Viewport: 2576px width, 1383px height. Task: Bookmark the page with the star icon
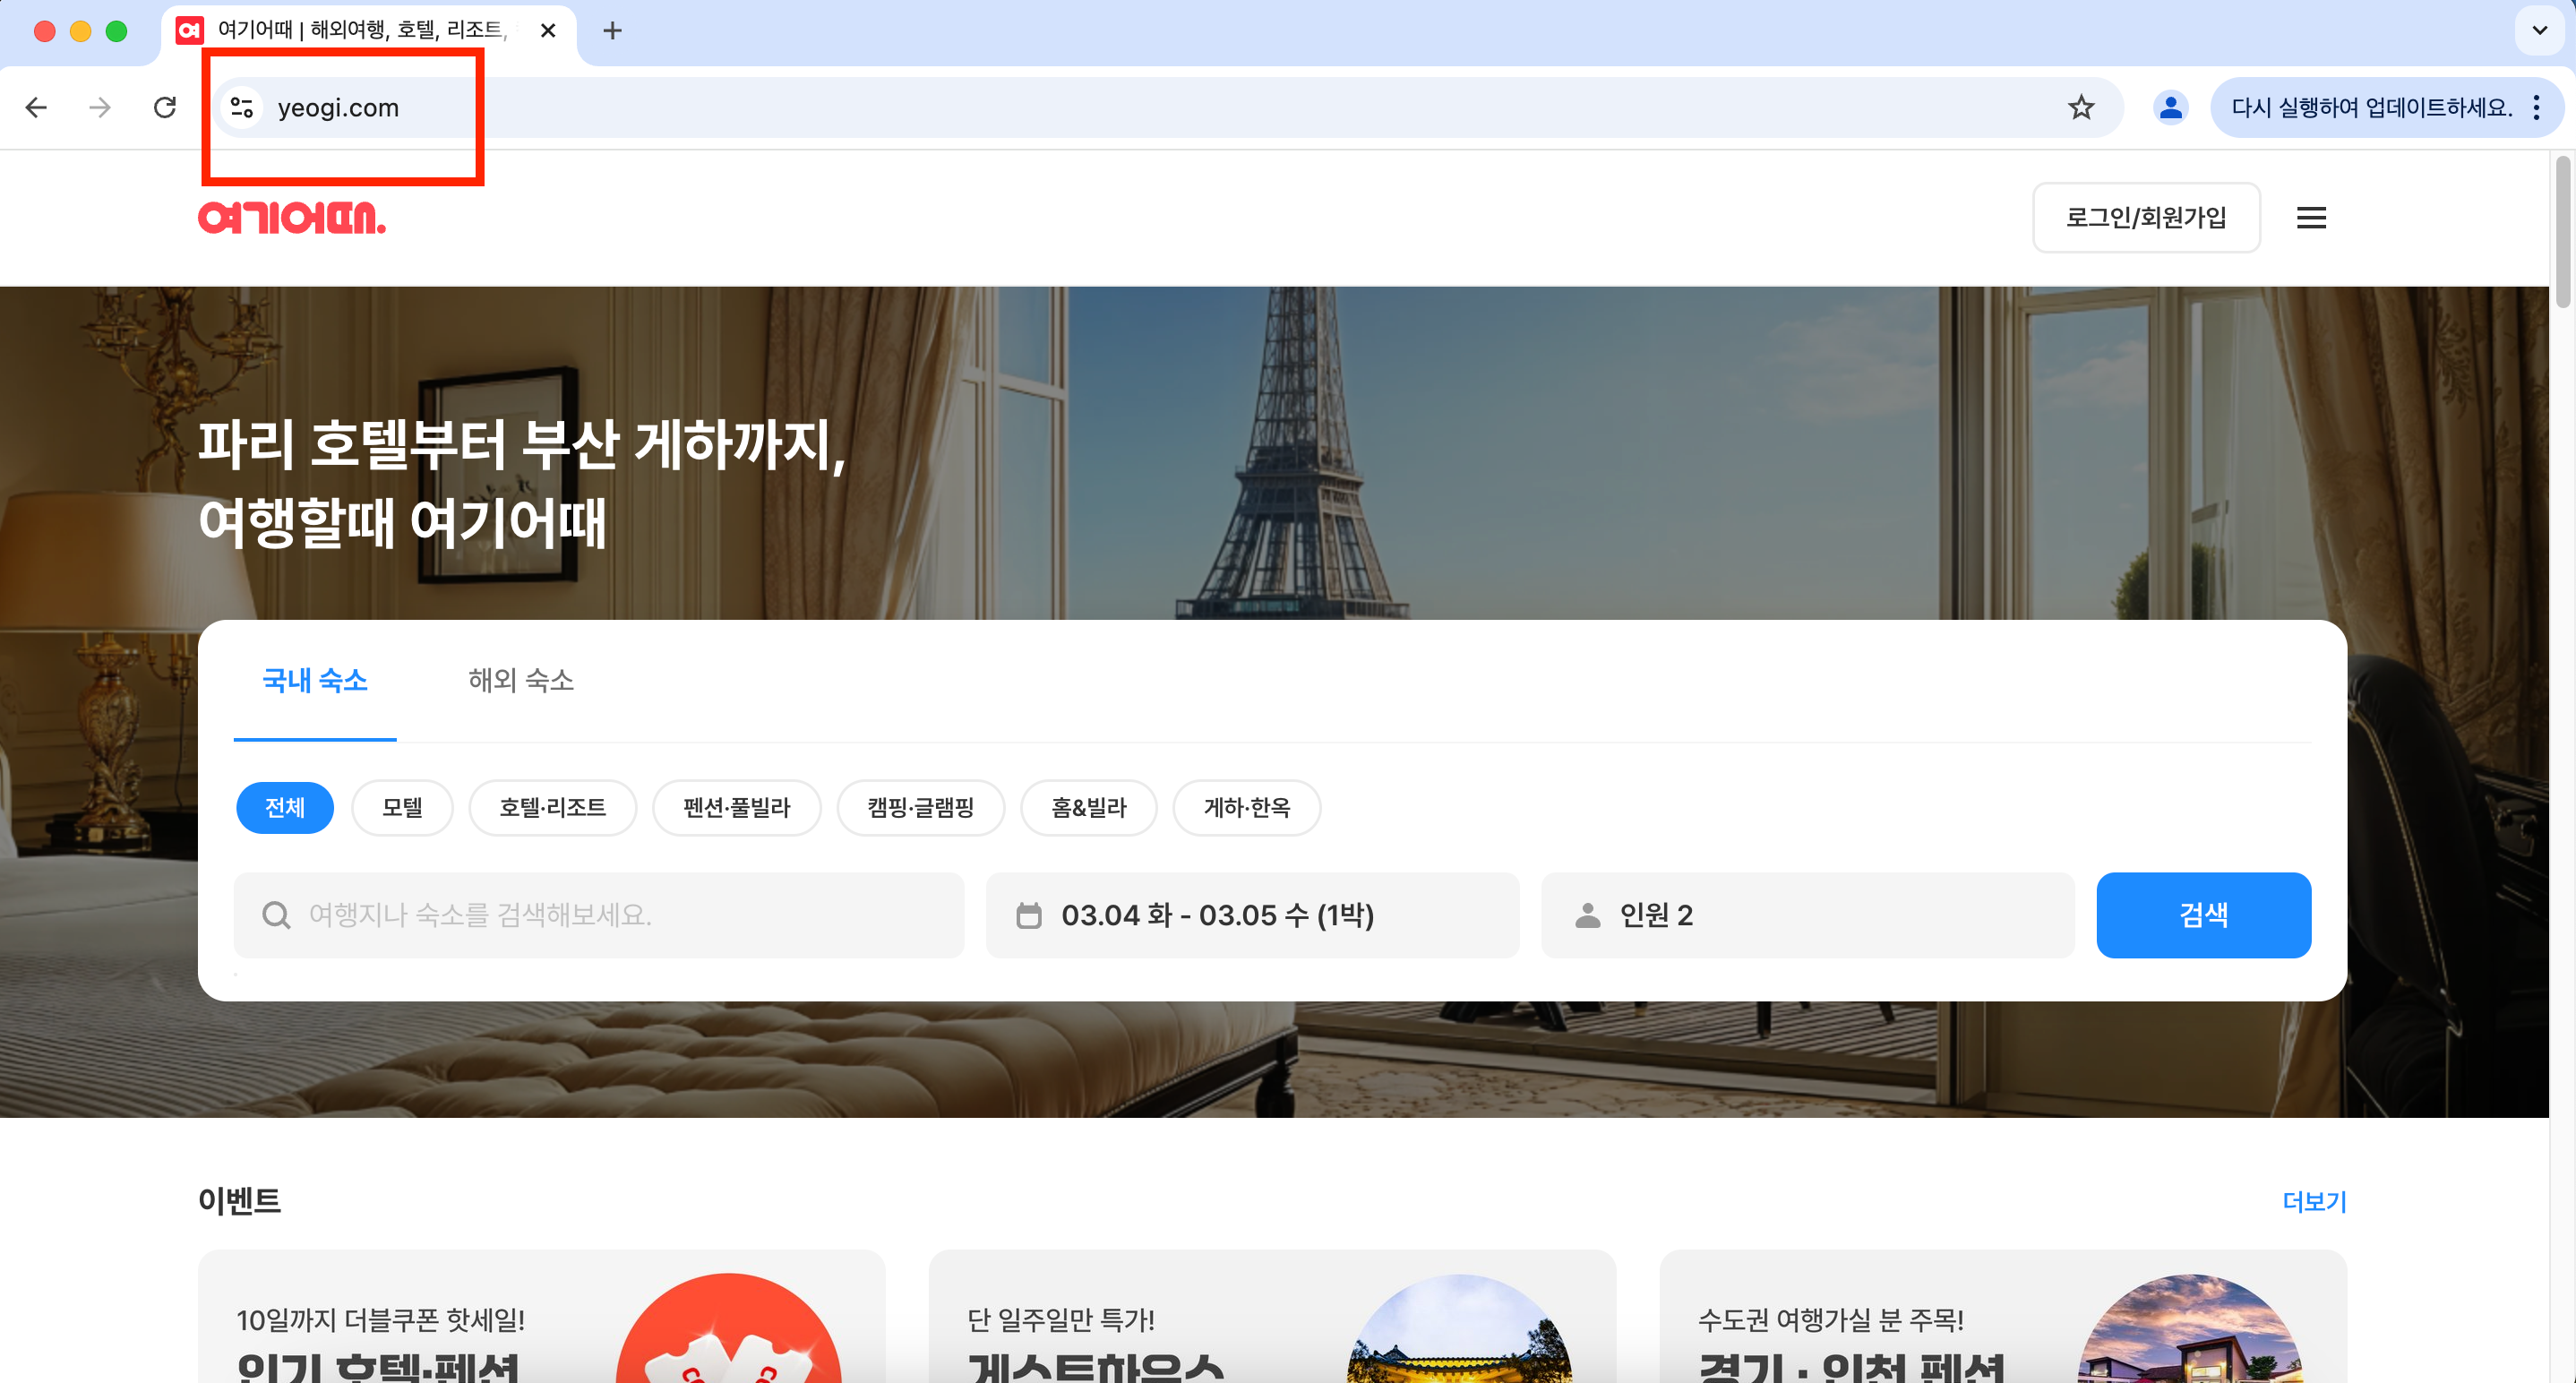coord(2081,107)
